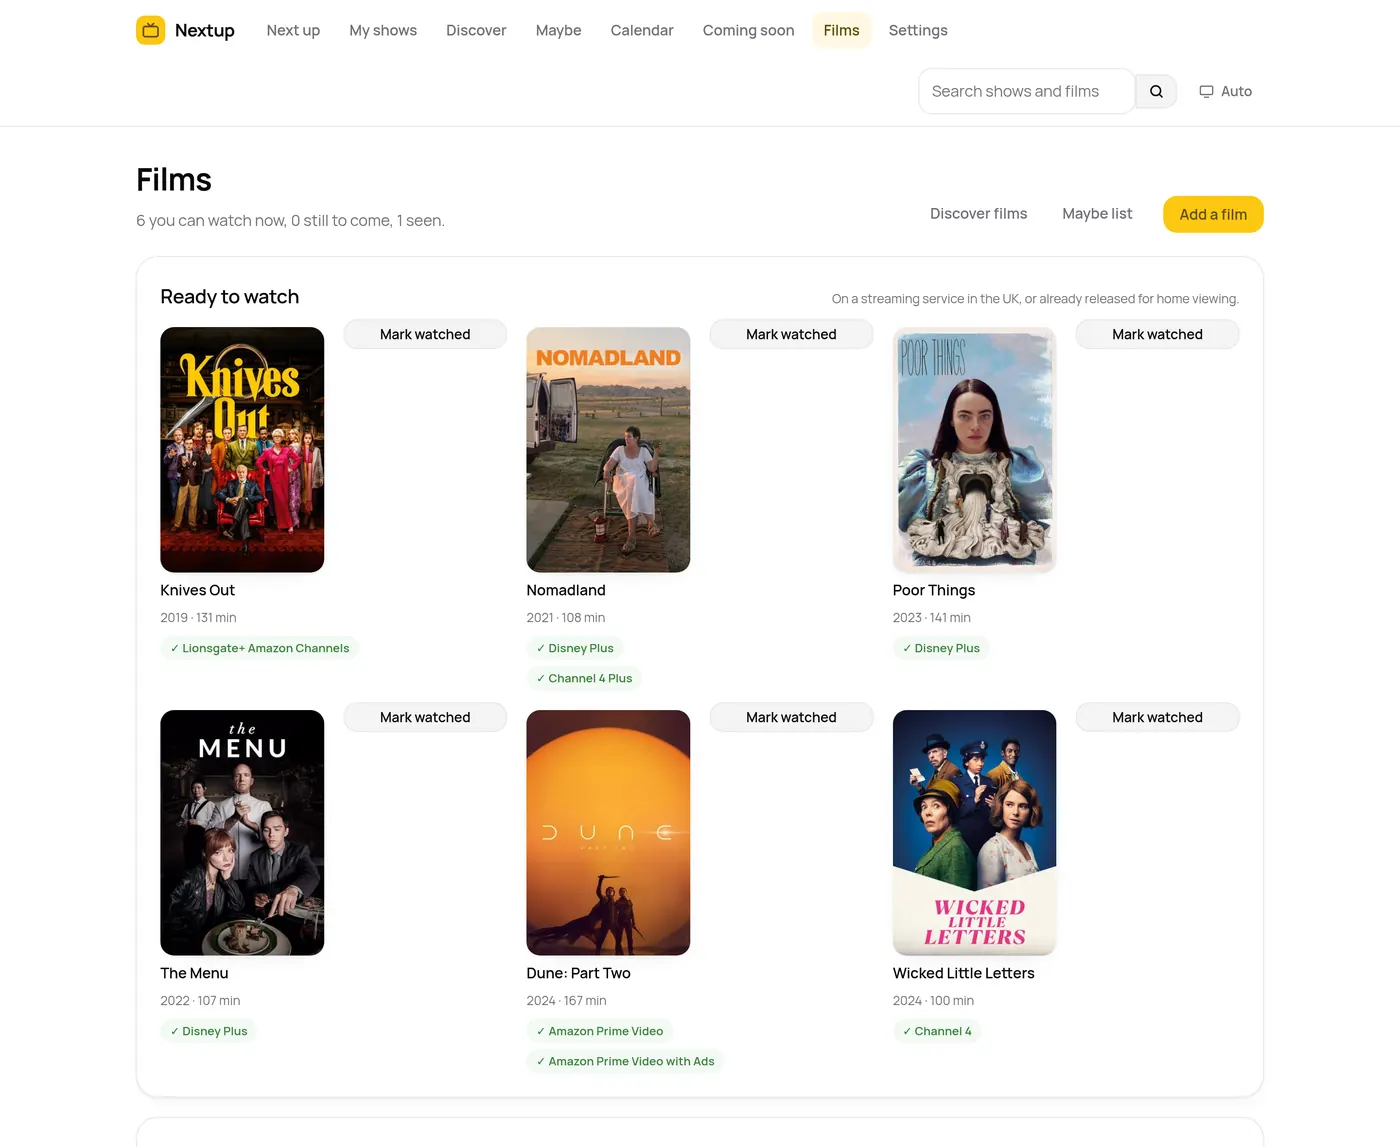Open The Menu poster thumbnail
The height and width of the screenshot is (1147, 1400).
(x=242, y=833)
